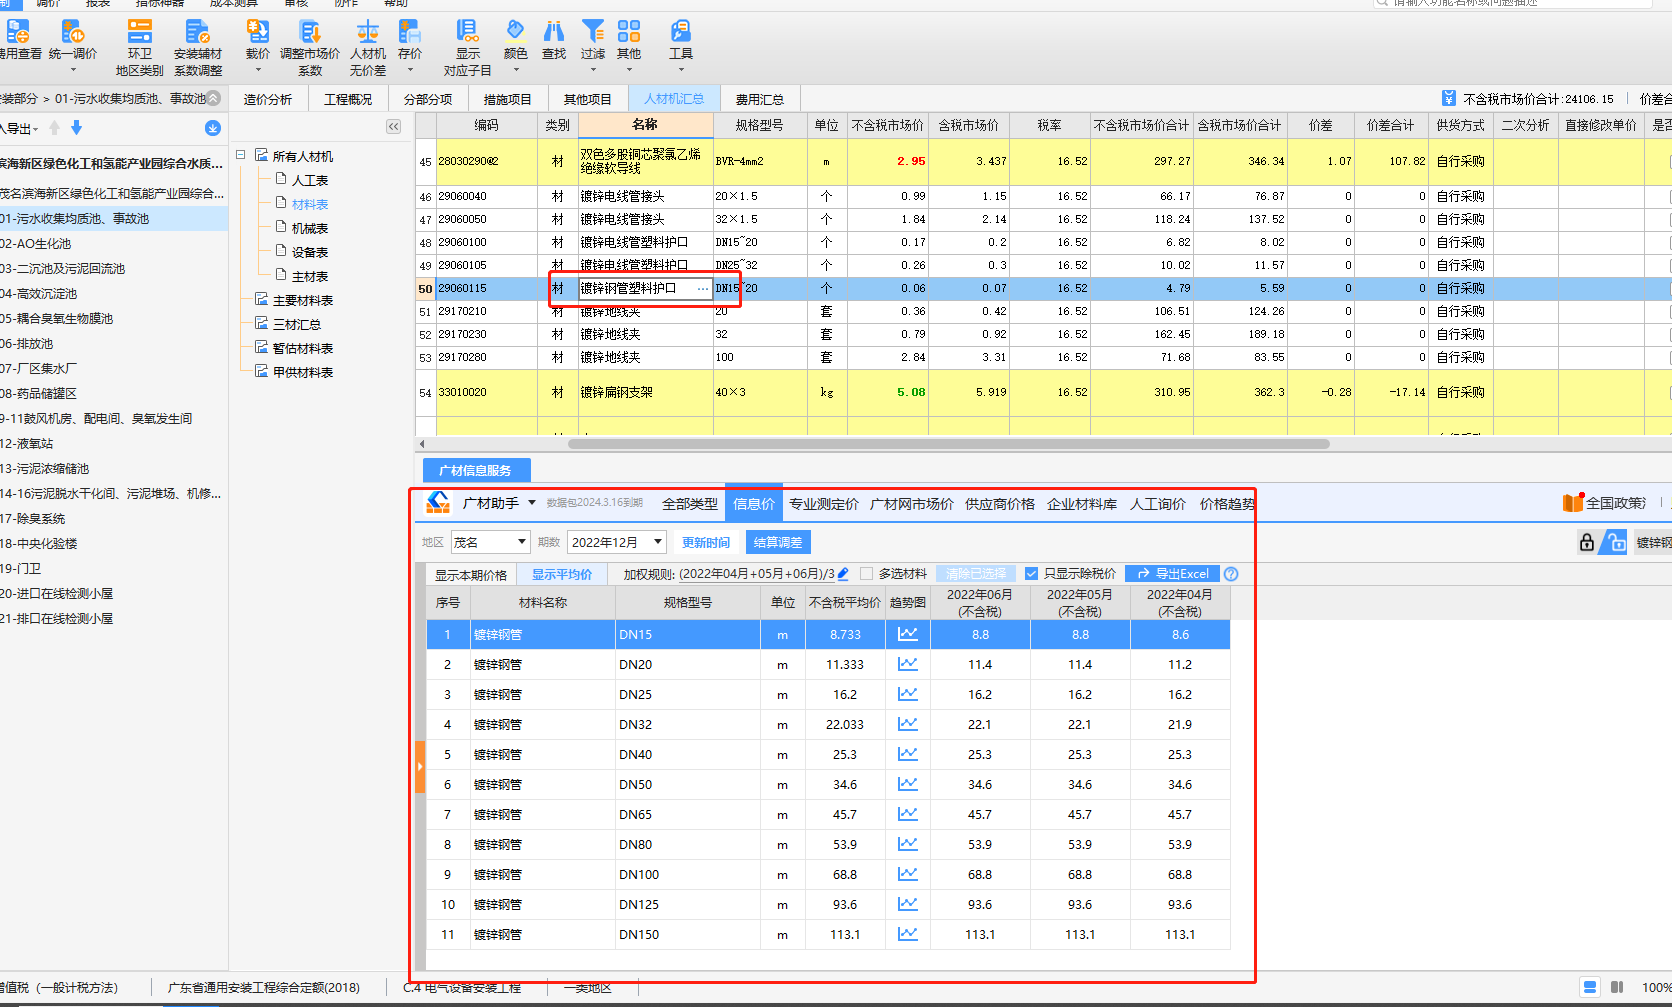The height and width of the screenshot is (1007, 1672).
Task: Select the 镀锌扁钢支架 row cell
Action: point(645,392)
